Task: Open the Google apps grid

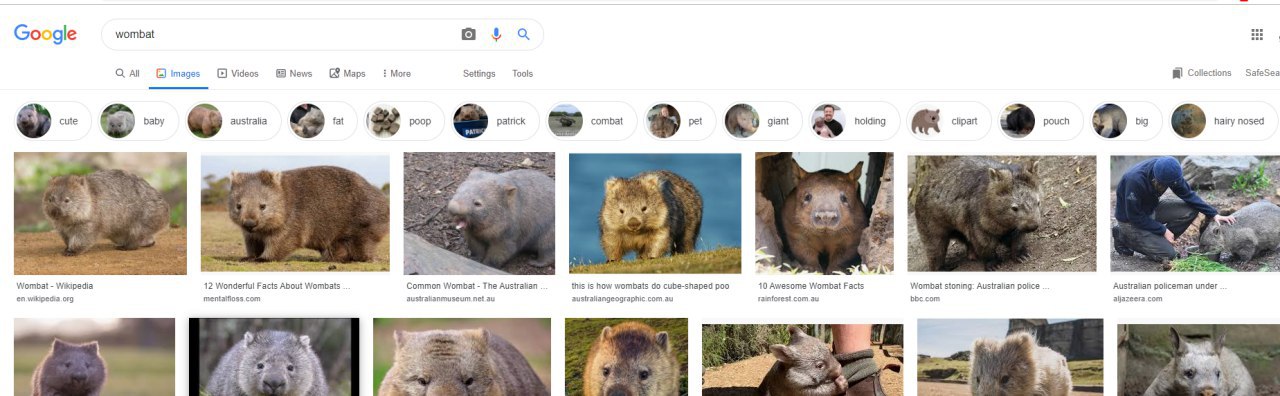Action: click(1257, 34)
